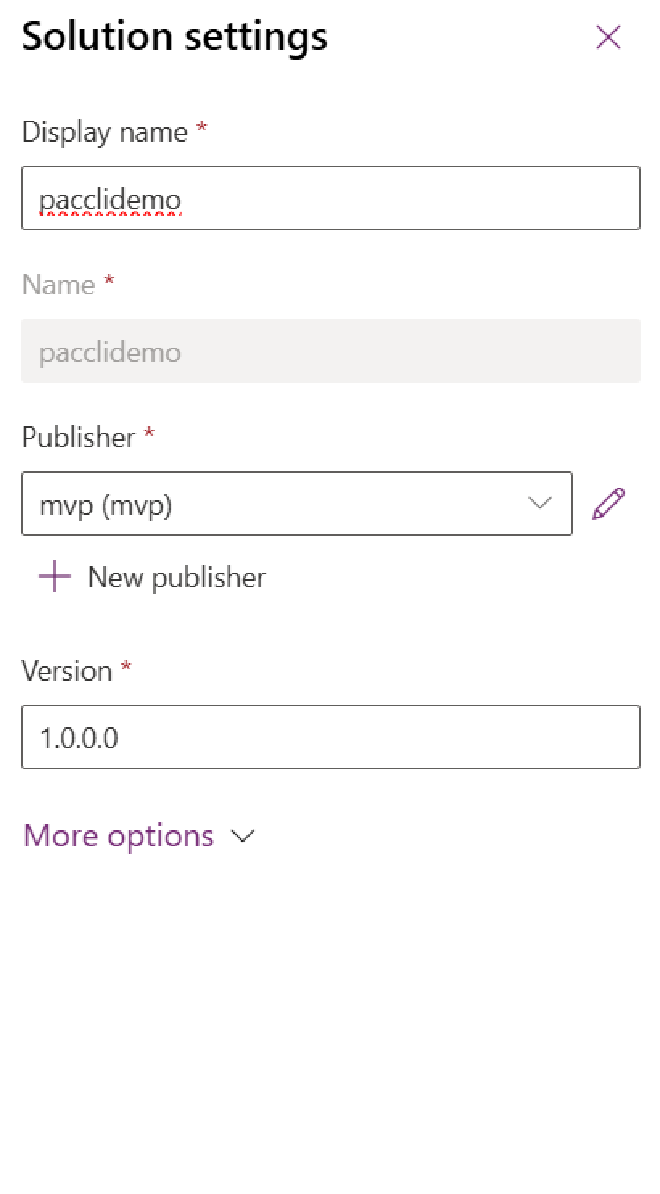Viewport: 660px width, 1194px height.
Task: Click the New publisher text button
Action: click(176, 577)
